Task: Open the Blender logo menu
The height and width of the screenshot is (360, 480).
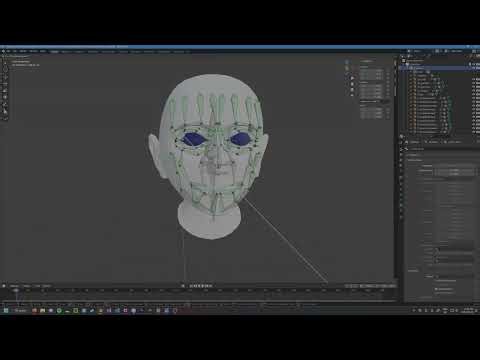Action: 3,51
